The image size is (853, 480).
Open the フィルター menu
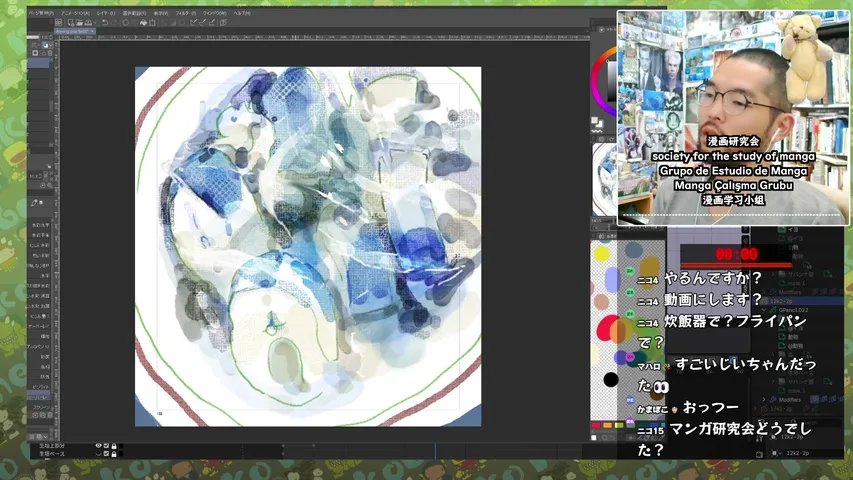pos(186,13)
